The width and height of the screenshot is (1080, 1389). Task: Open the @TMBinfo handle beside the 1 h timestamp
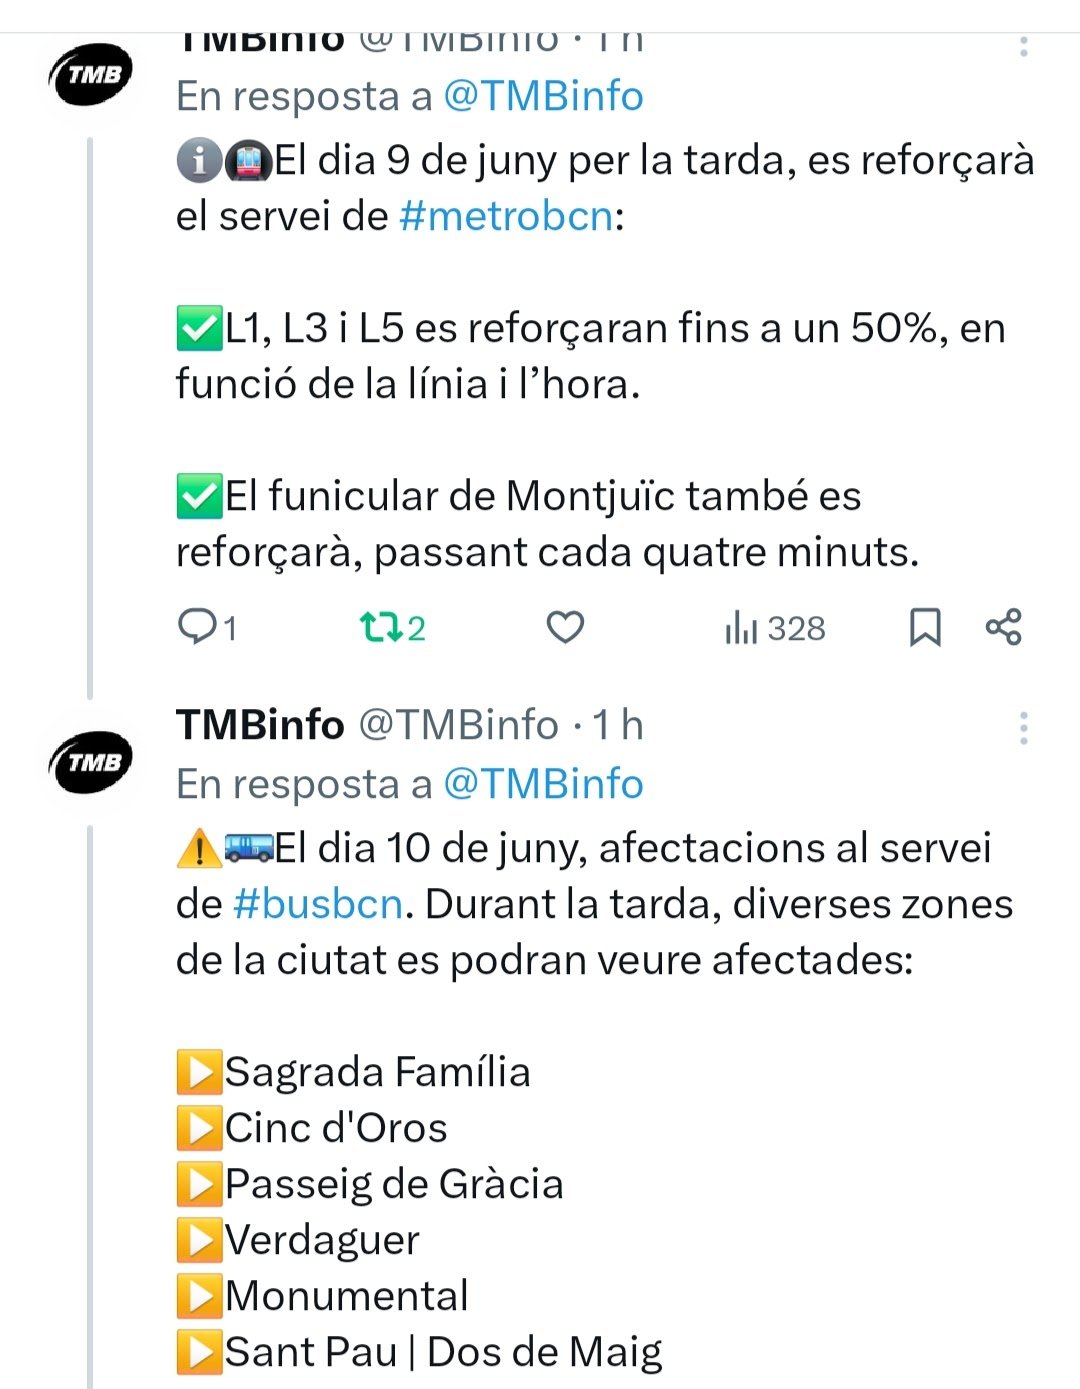tap(458, 725)
